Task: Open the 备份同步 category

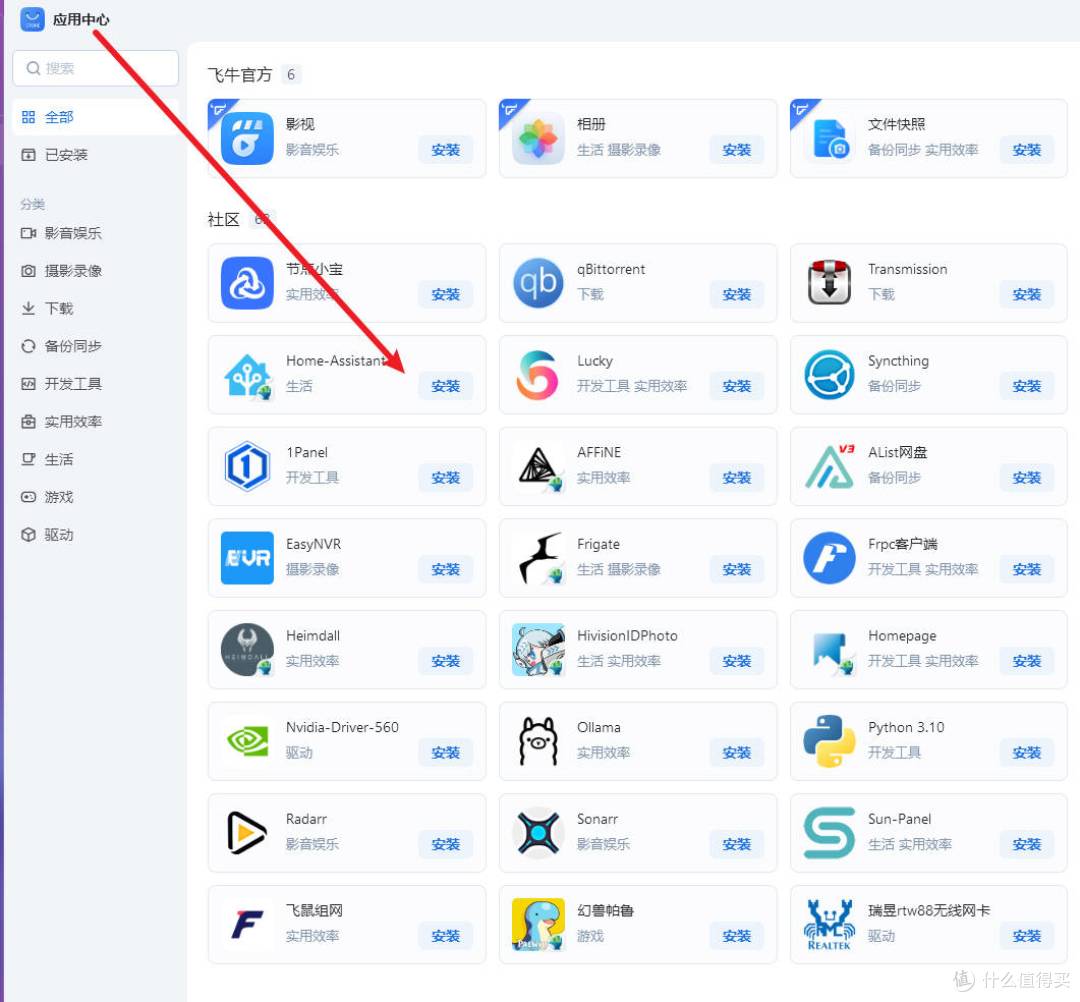Action: 95,346
